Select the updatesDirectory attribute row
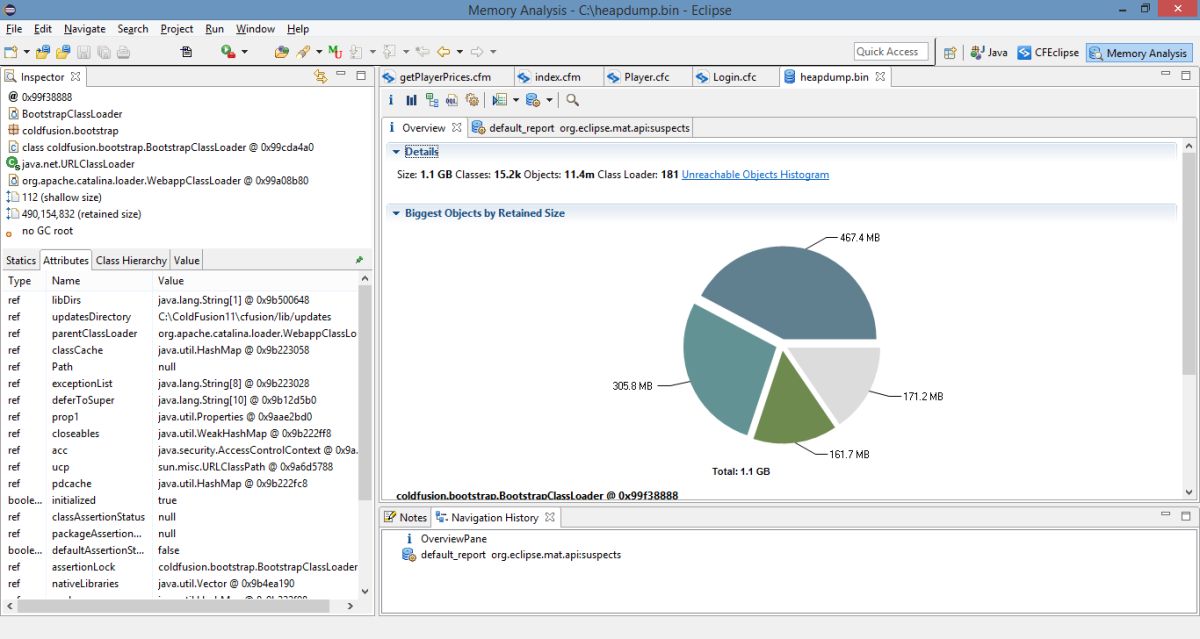 (181, 317)
